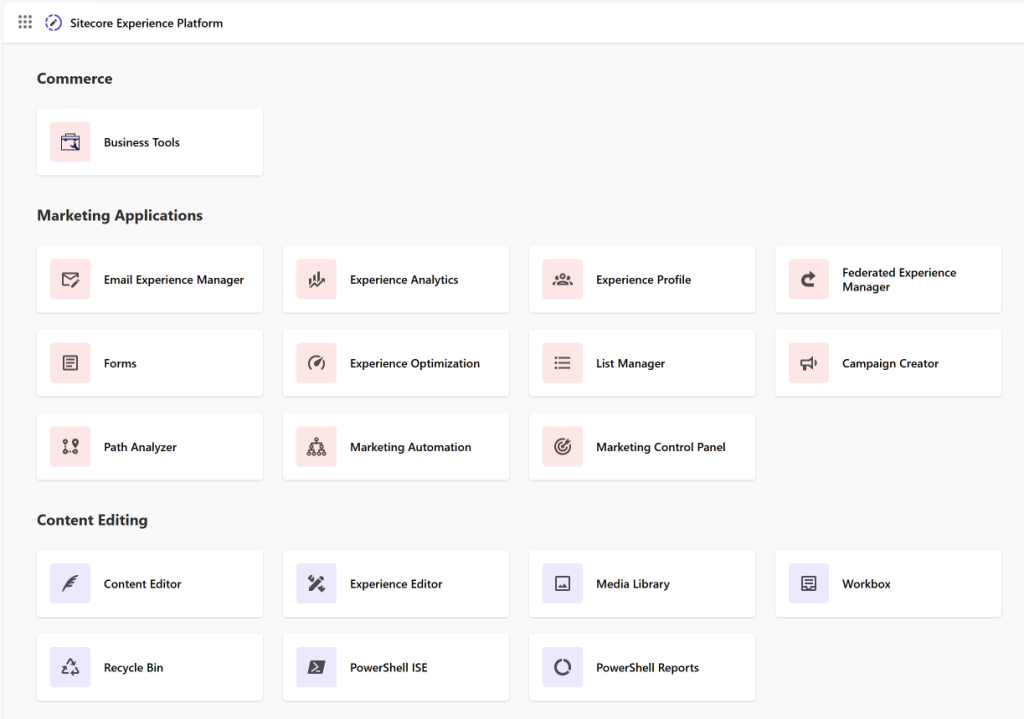The image size is (1024, 719).
Task: Click the Media Library picture icon
Action: tap(563, 584)
